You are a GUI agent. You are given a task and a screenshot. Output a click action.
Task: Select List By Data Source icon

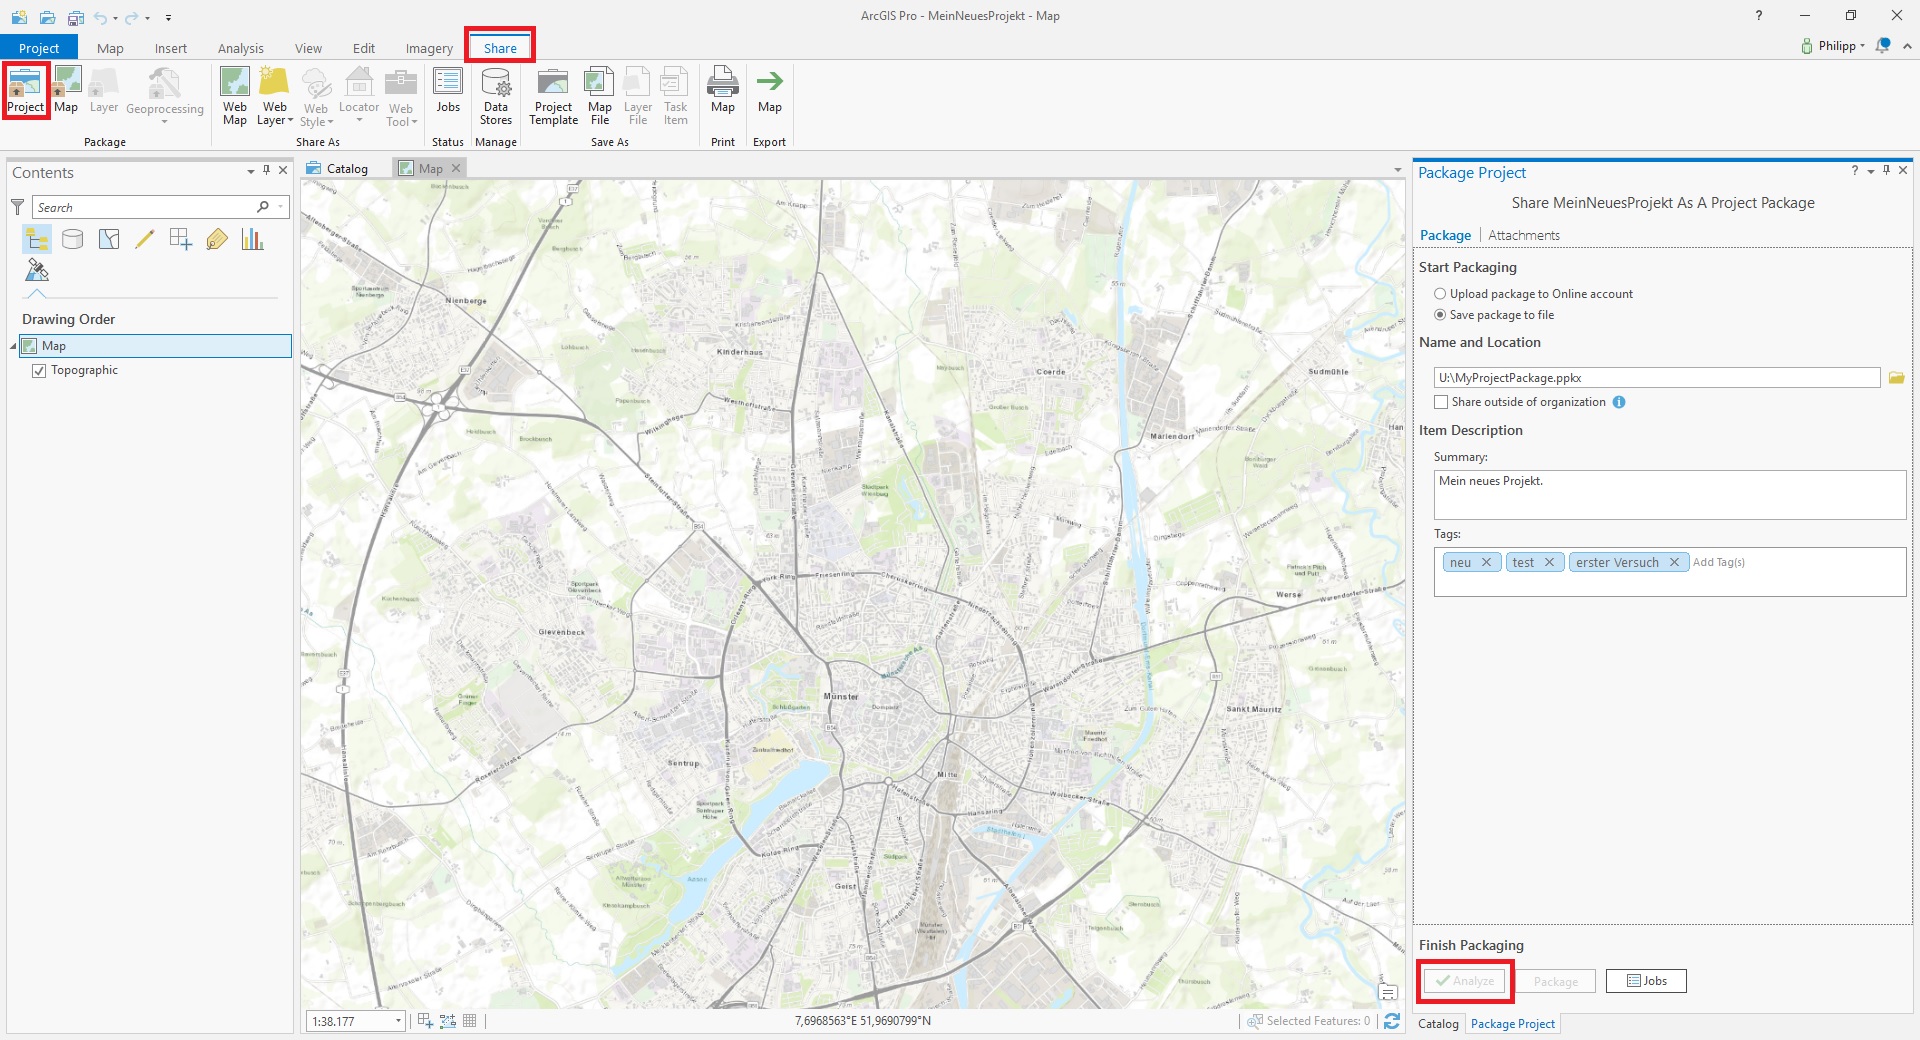(73, 239)
